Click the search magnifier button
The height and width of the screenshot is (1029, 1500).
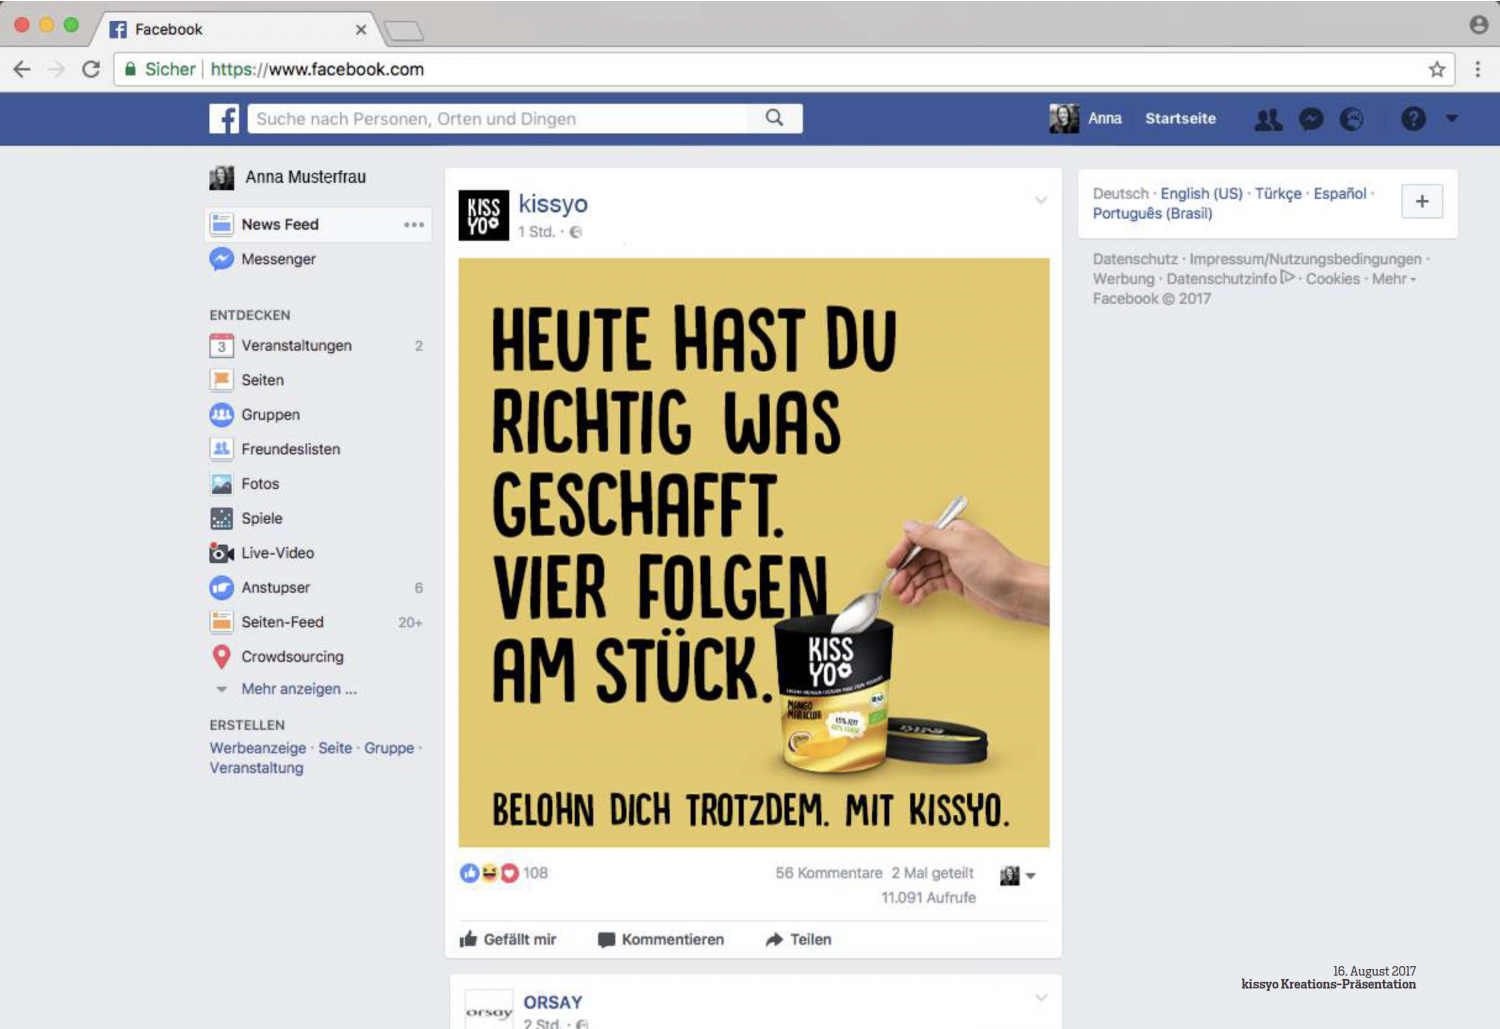click(774, 118)
